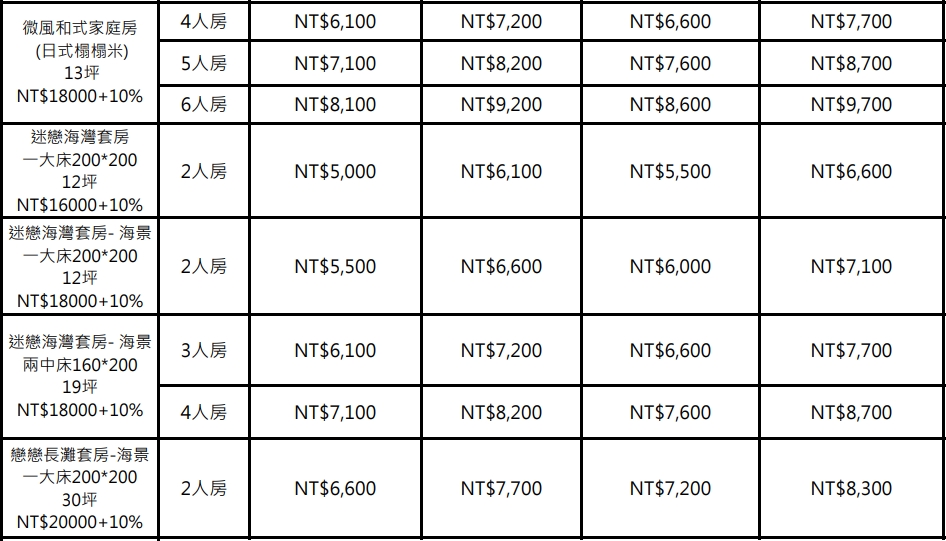The width and height of the screenshot is (946, 541).
Task: Click the NT$7,700 price in the 3人房 row
Action: click(x=851, y=350)
